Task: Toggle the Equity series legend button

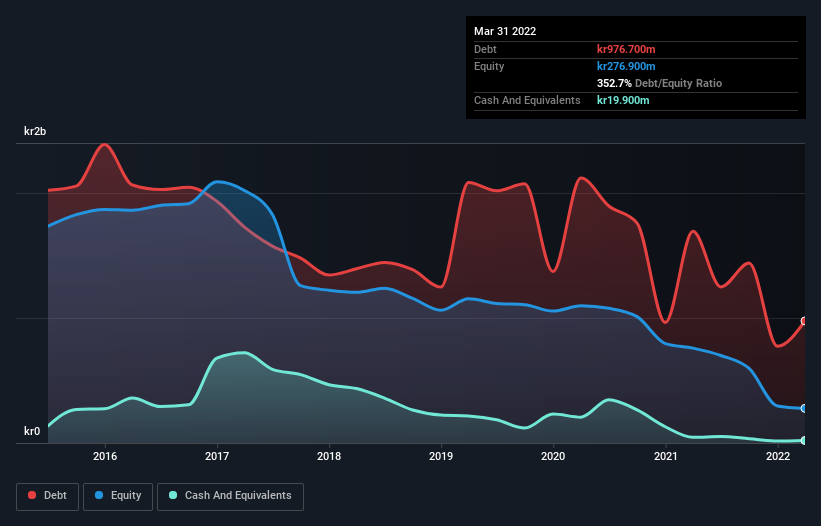Action: 118,496
